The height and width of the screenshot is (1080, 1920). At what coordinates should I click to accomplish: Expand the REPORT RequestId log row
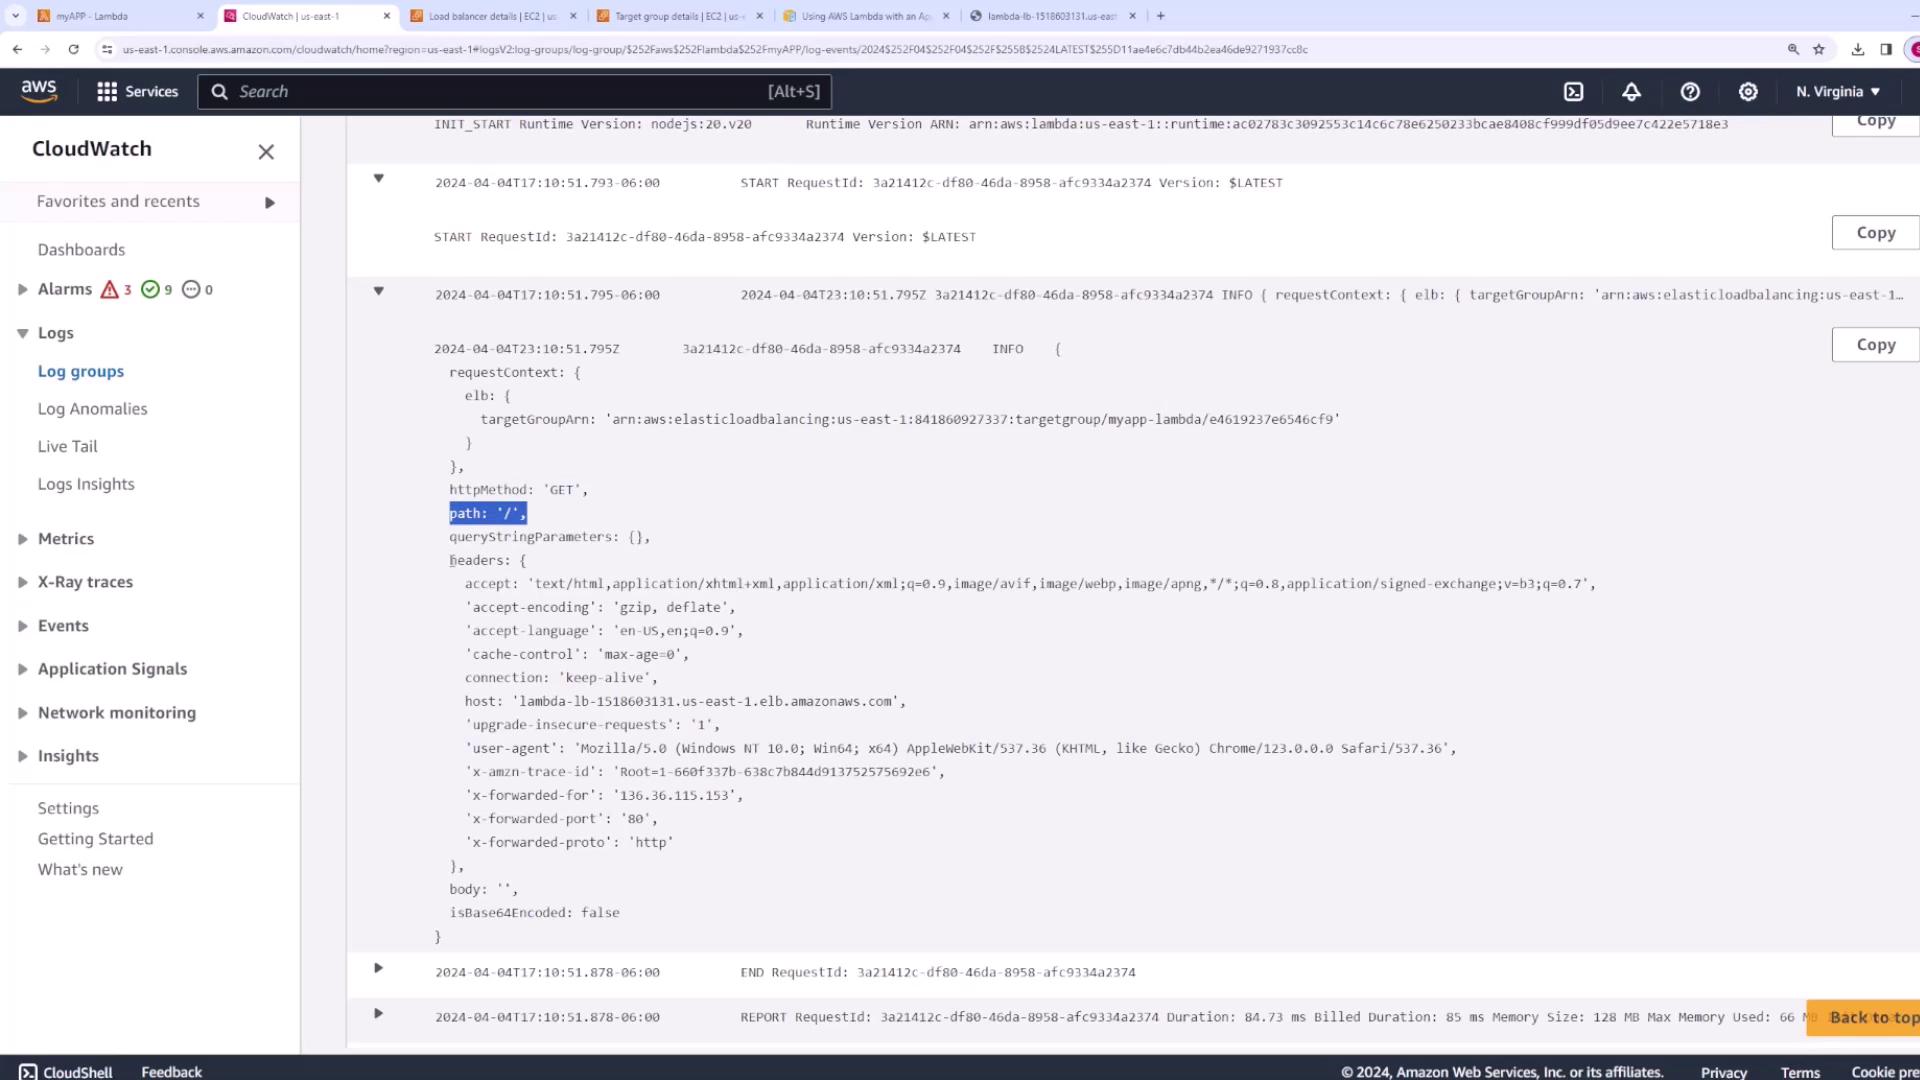[378, 1013]
